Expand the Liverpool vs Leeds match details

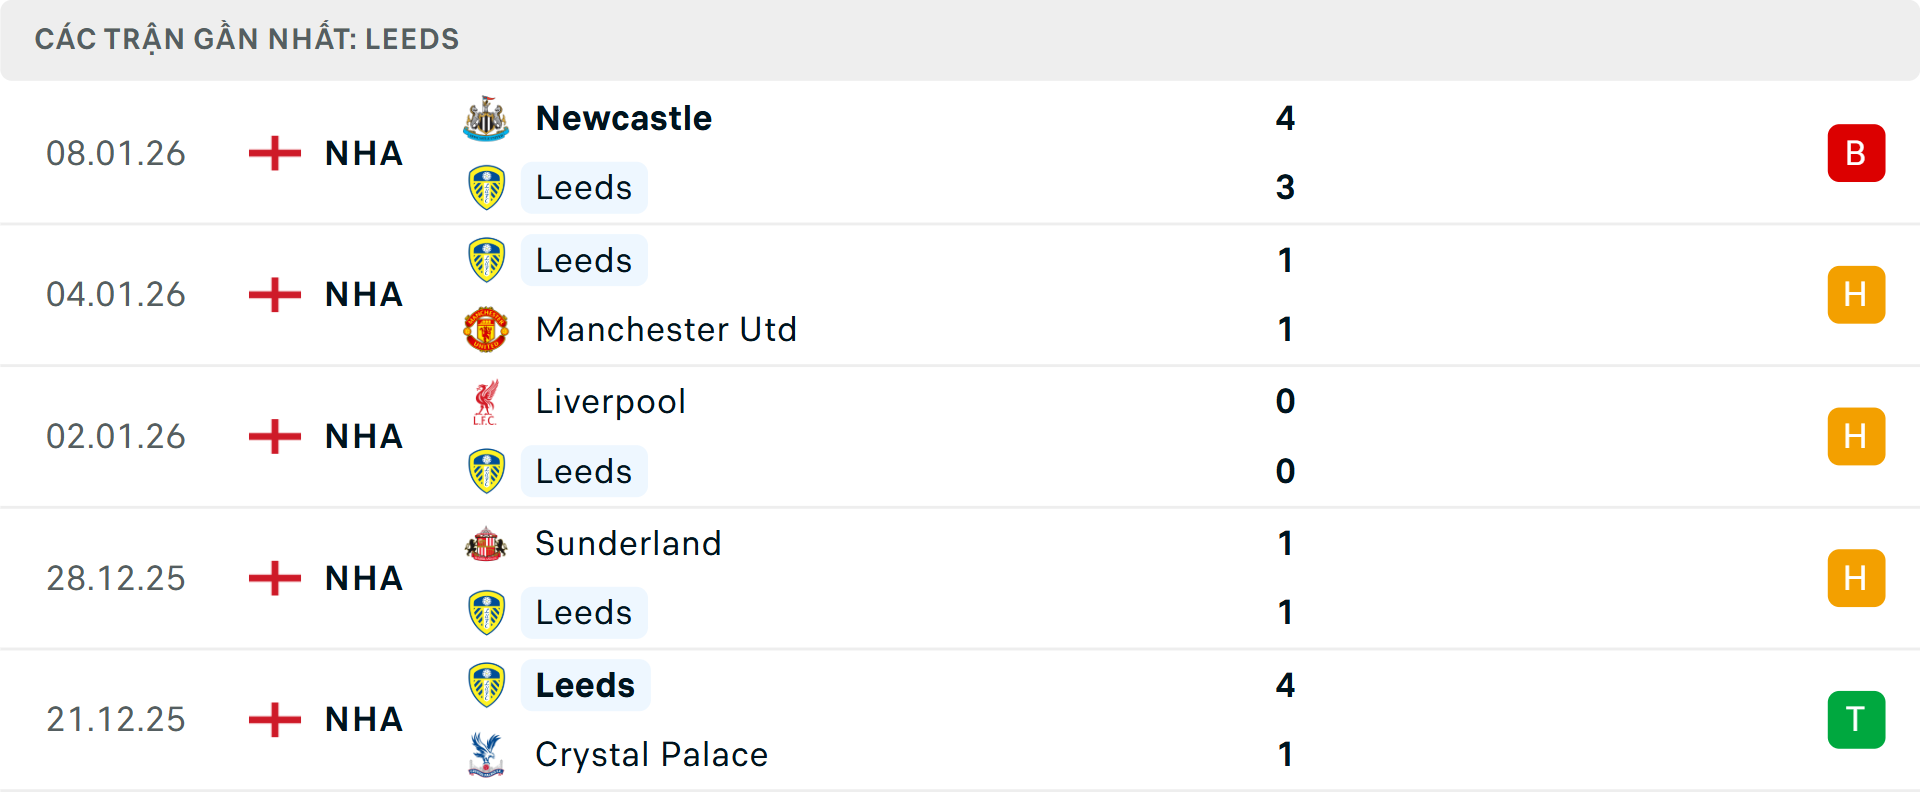point(960,436)
